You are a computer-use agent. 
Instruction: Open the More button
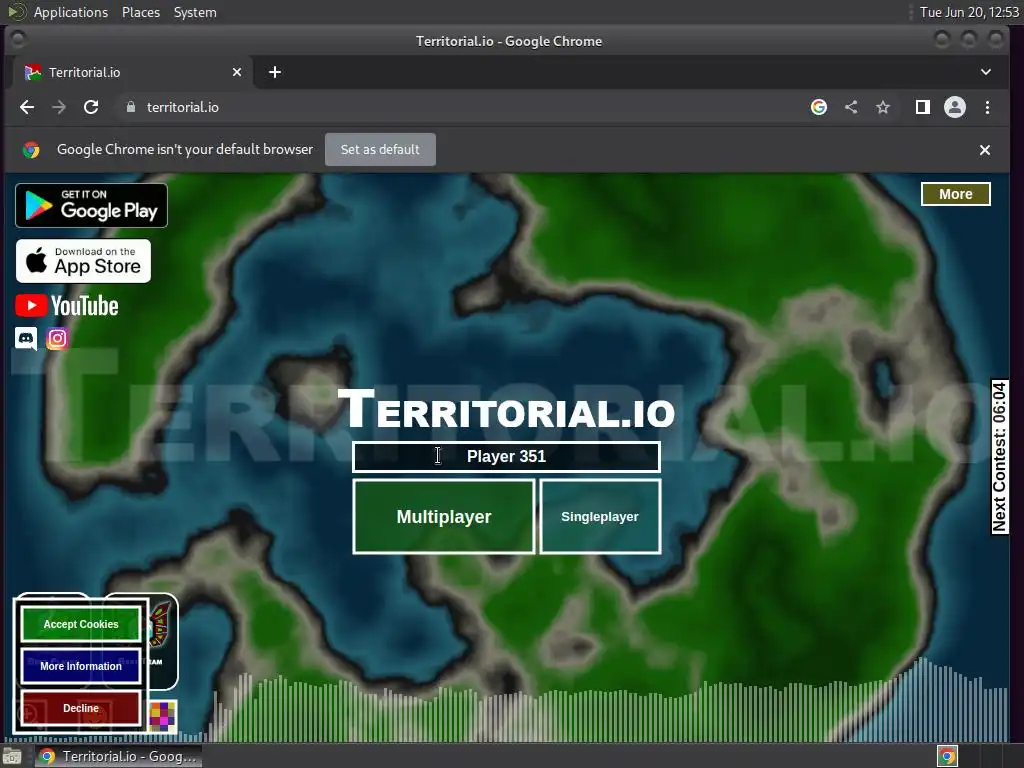click(955, 194)
